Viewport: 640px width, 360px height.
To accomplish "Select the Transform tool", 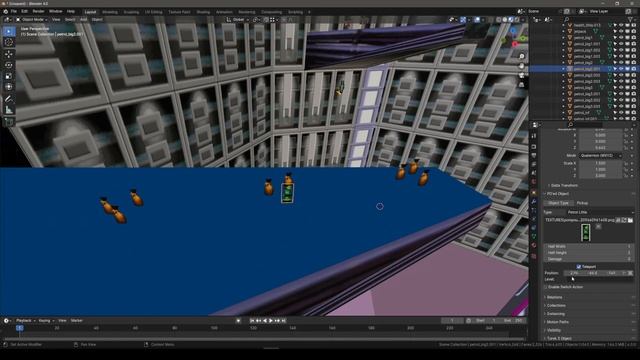I will [9, 87].
